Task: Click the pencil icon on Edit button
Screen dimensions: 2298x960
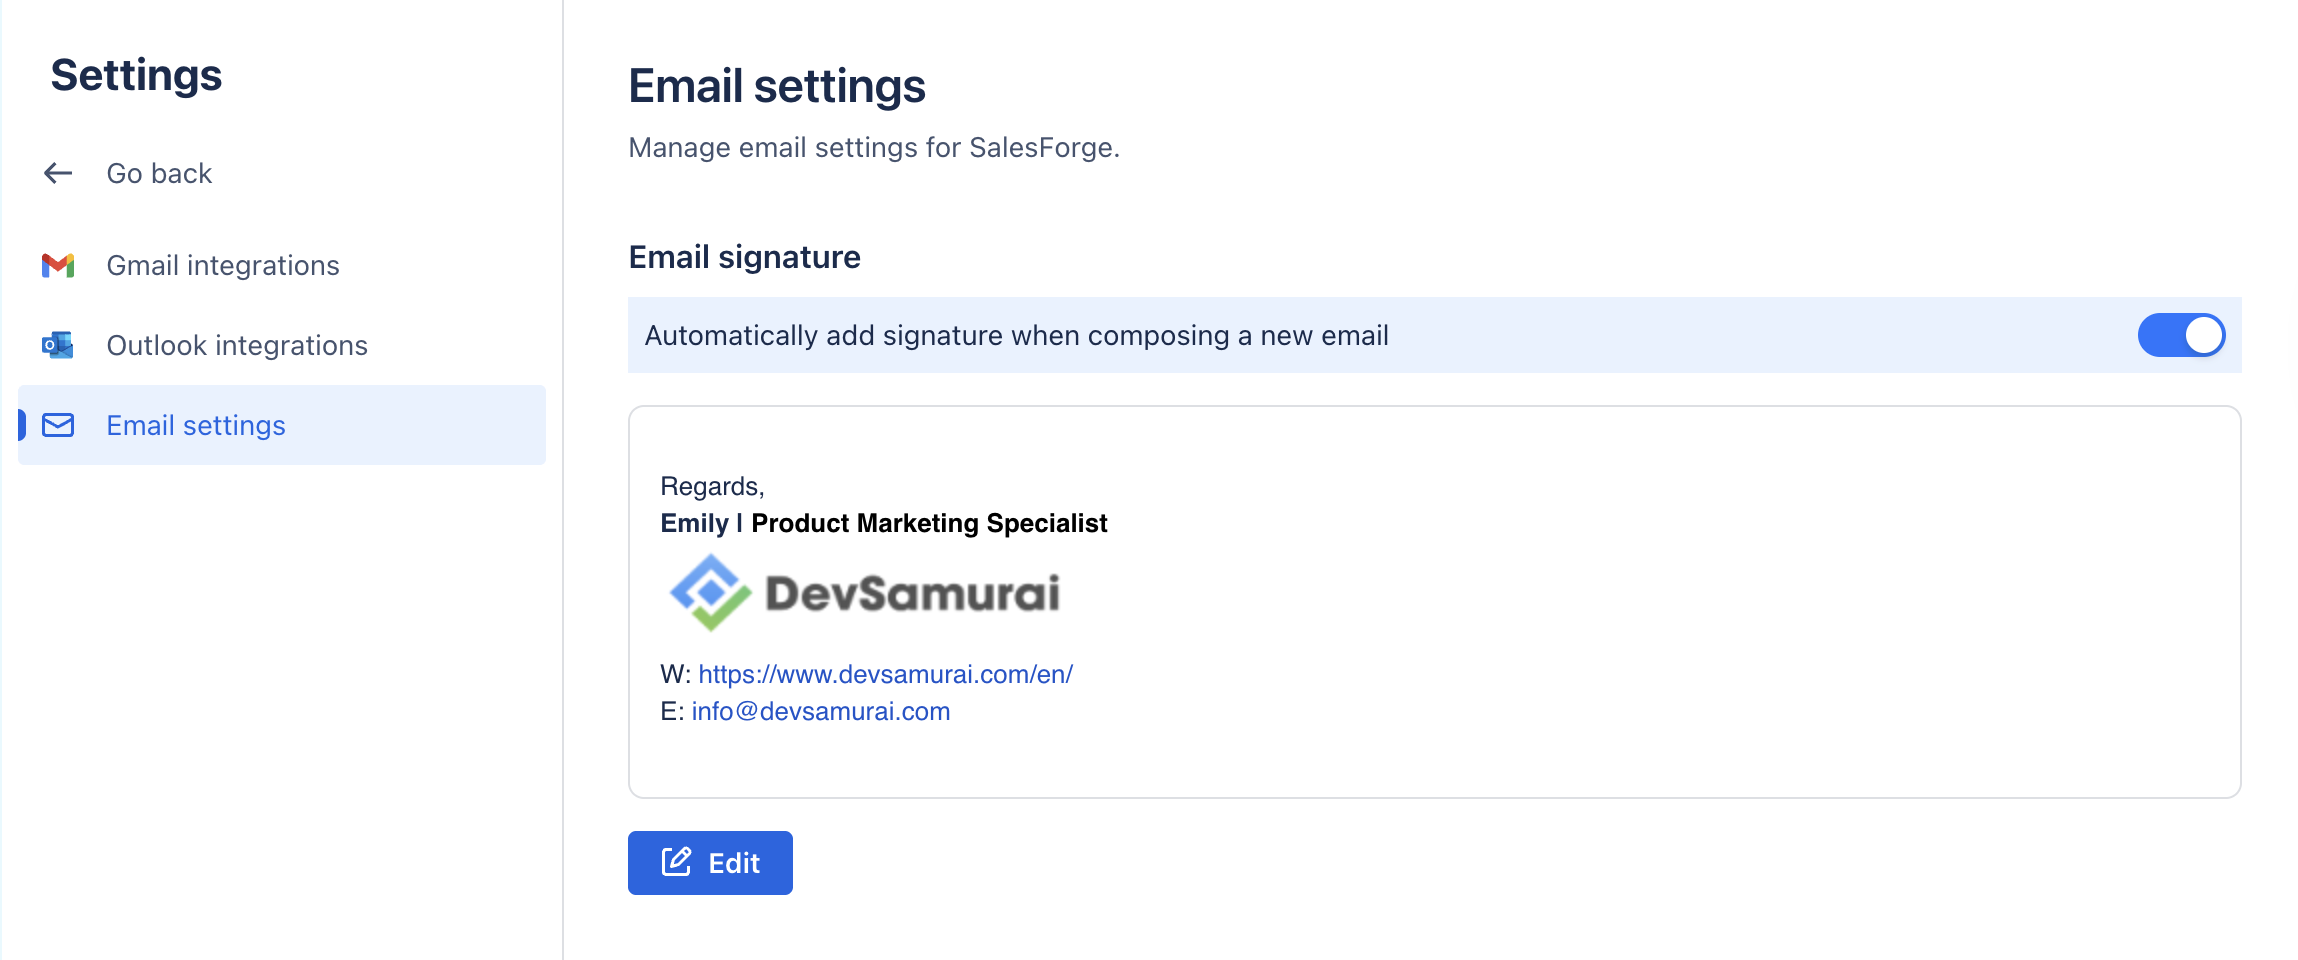Action: pos(677,862)
